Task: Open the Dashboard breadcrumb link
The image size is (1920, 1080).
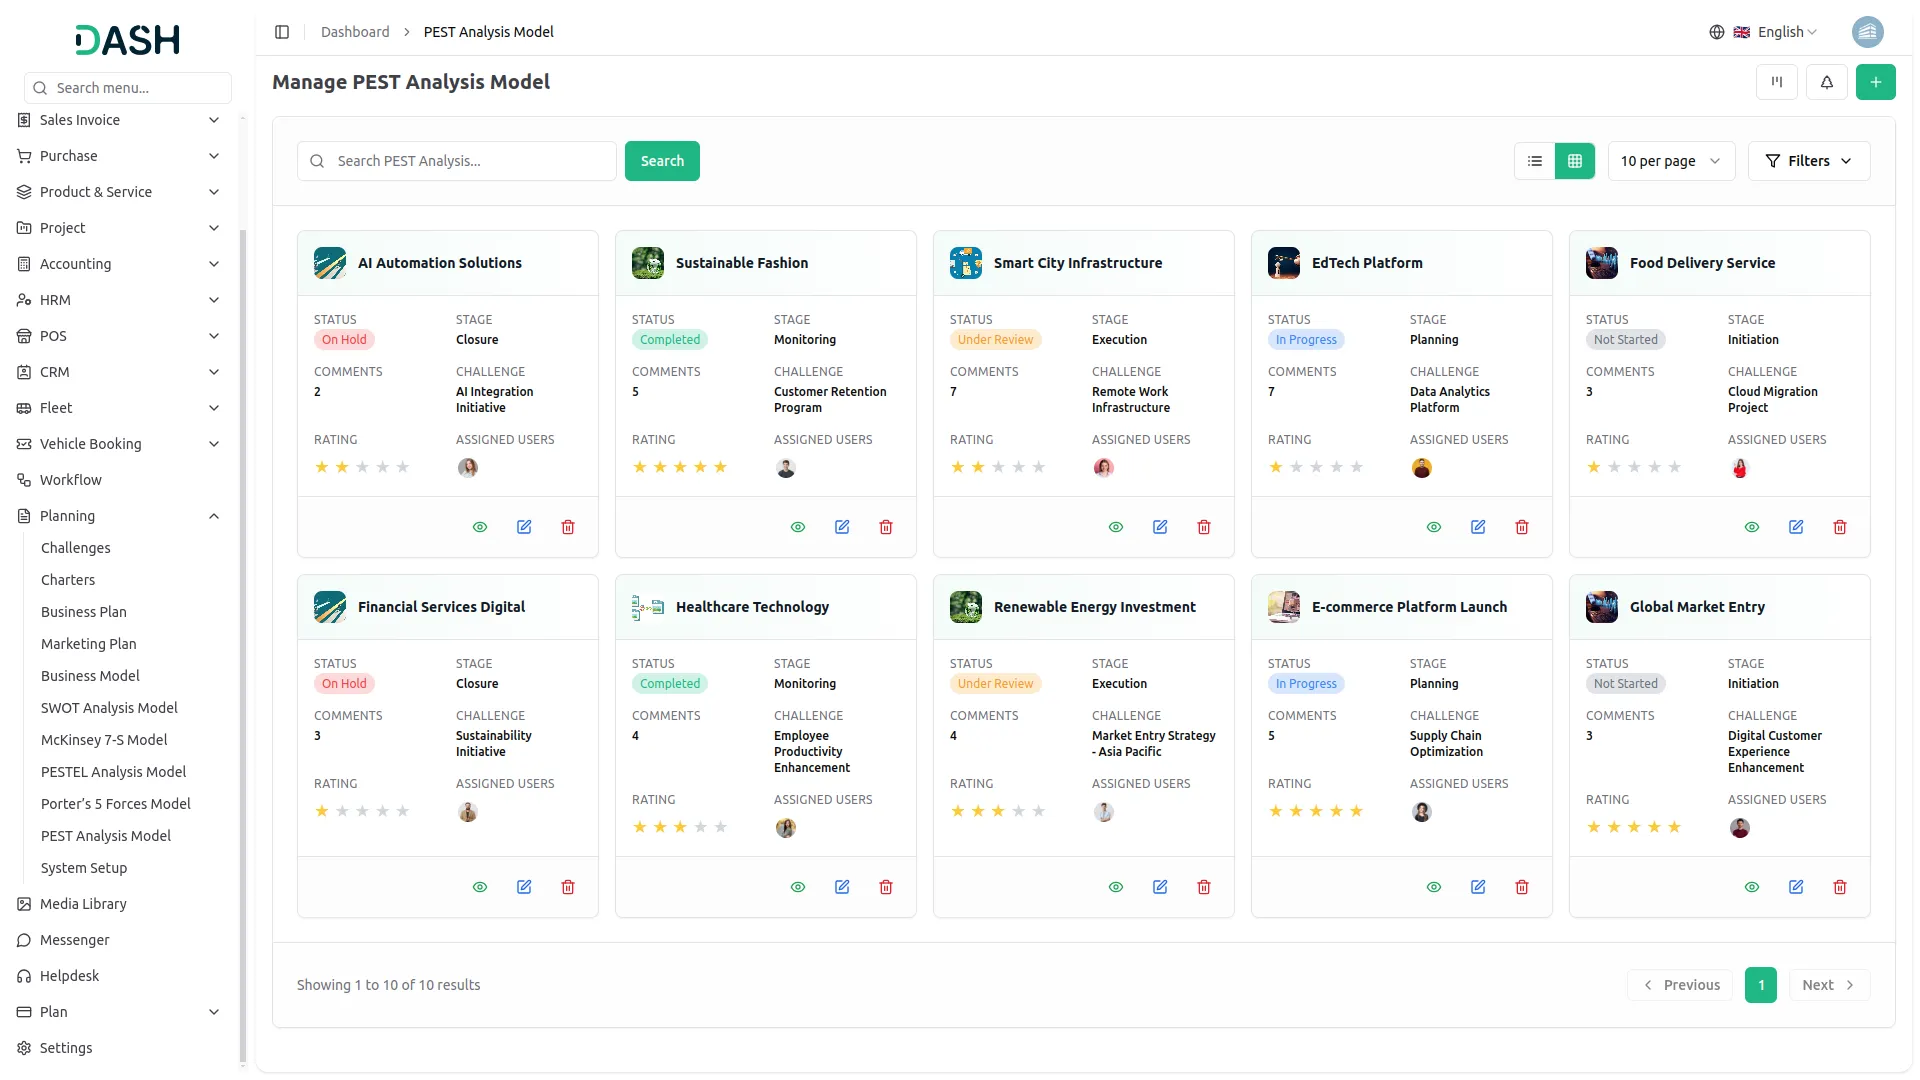Action: click(x=355, y=32)
